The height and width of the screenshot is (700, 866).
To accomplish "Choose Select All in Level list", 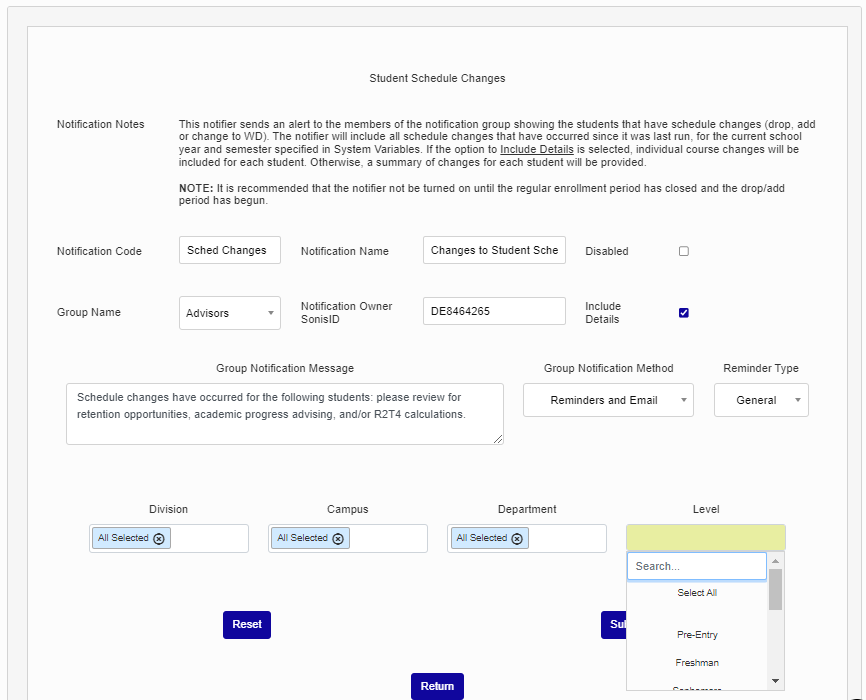I will click(697, 593).
